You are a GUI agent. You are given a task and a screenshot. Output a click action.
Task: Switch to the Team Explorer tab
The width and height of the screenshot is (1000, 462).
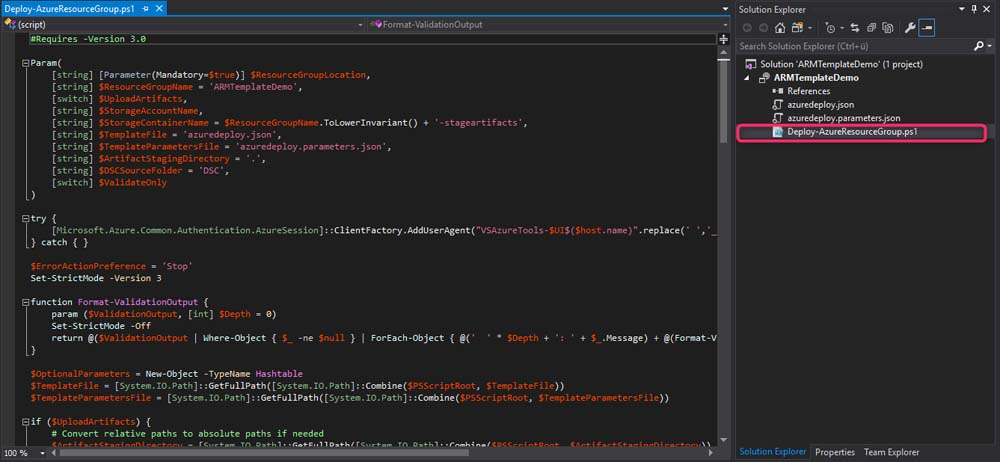892,453
